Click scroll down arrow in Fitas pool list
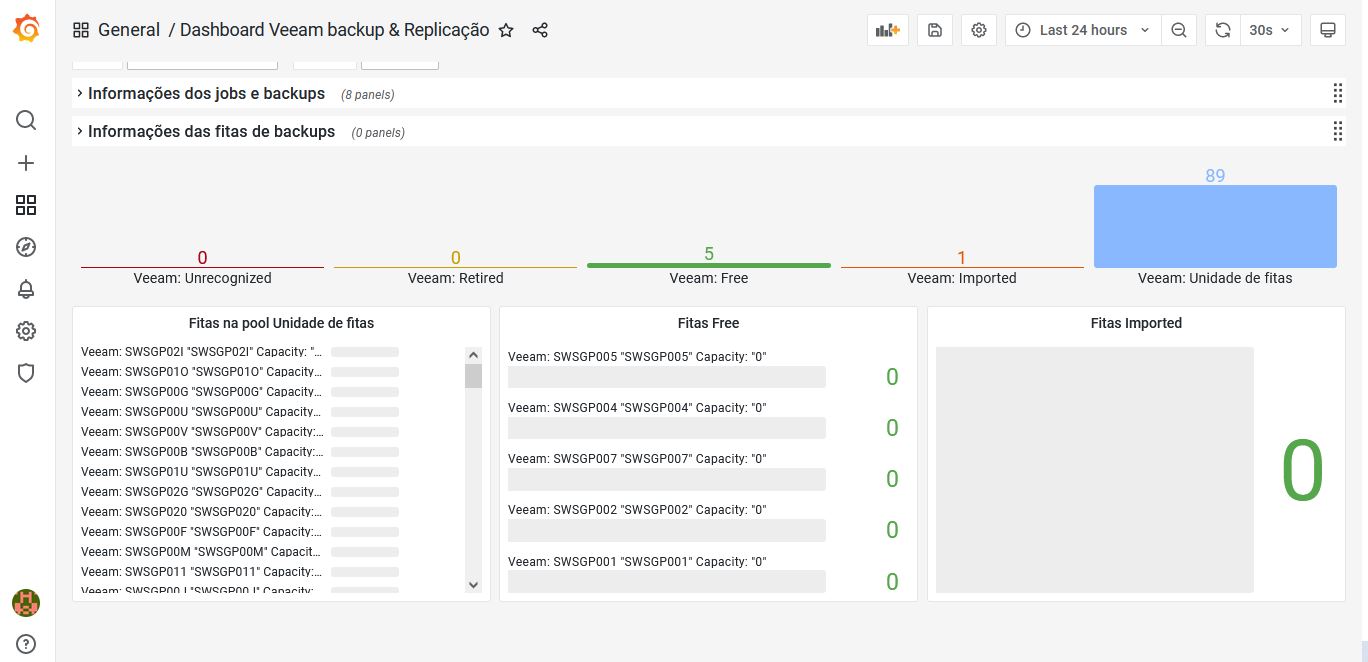Viewport: 1368px width, 662px height. click(x=474, y=585)
